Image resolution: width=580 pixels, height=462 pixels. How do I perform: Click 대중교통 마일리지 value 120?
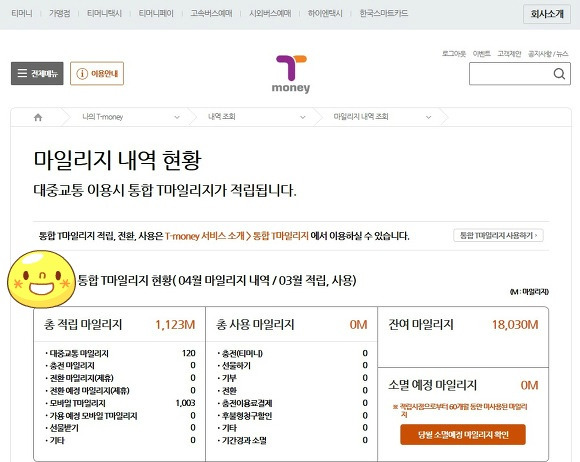click(x=189, y=354)
